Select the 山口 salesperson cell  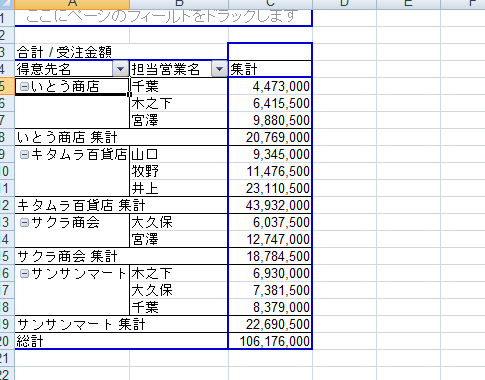(179, 154)
